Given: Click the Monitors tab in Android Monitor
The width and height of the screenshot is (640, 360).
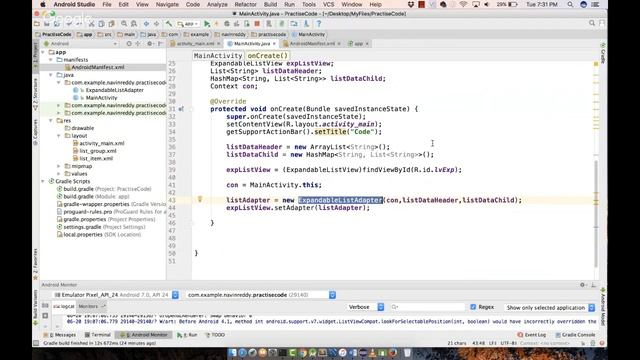Looking at the screenshot, I should [91, 306].
